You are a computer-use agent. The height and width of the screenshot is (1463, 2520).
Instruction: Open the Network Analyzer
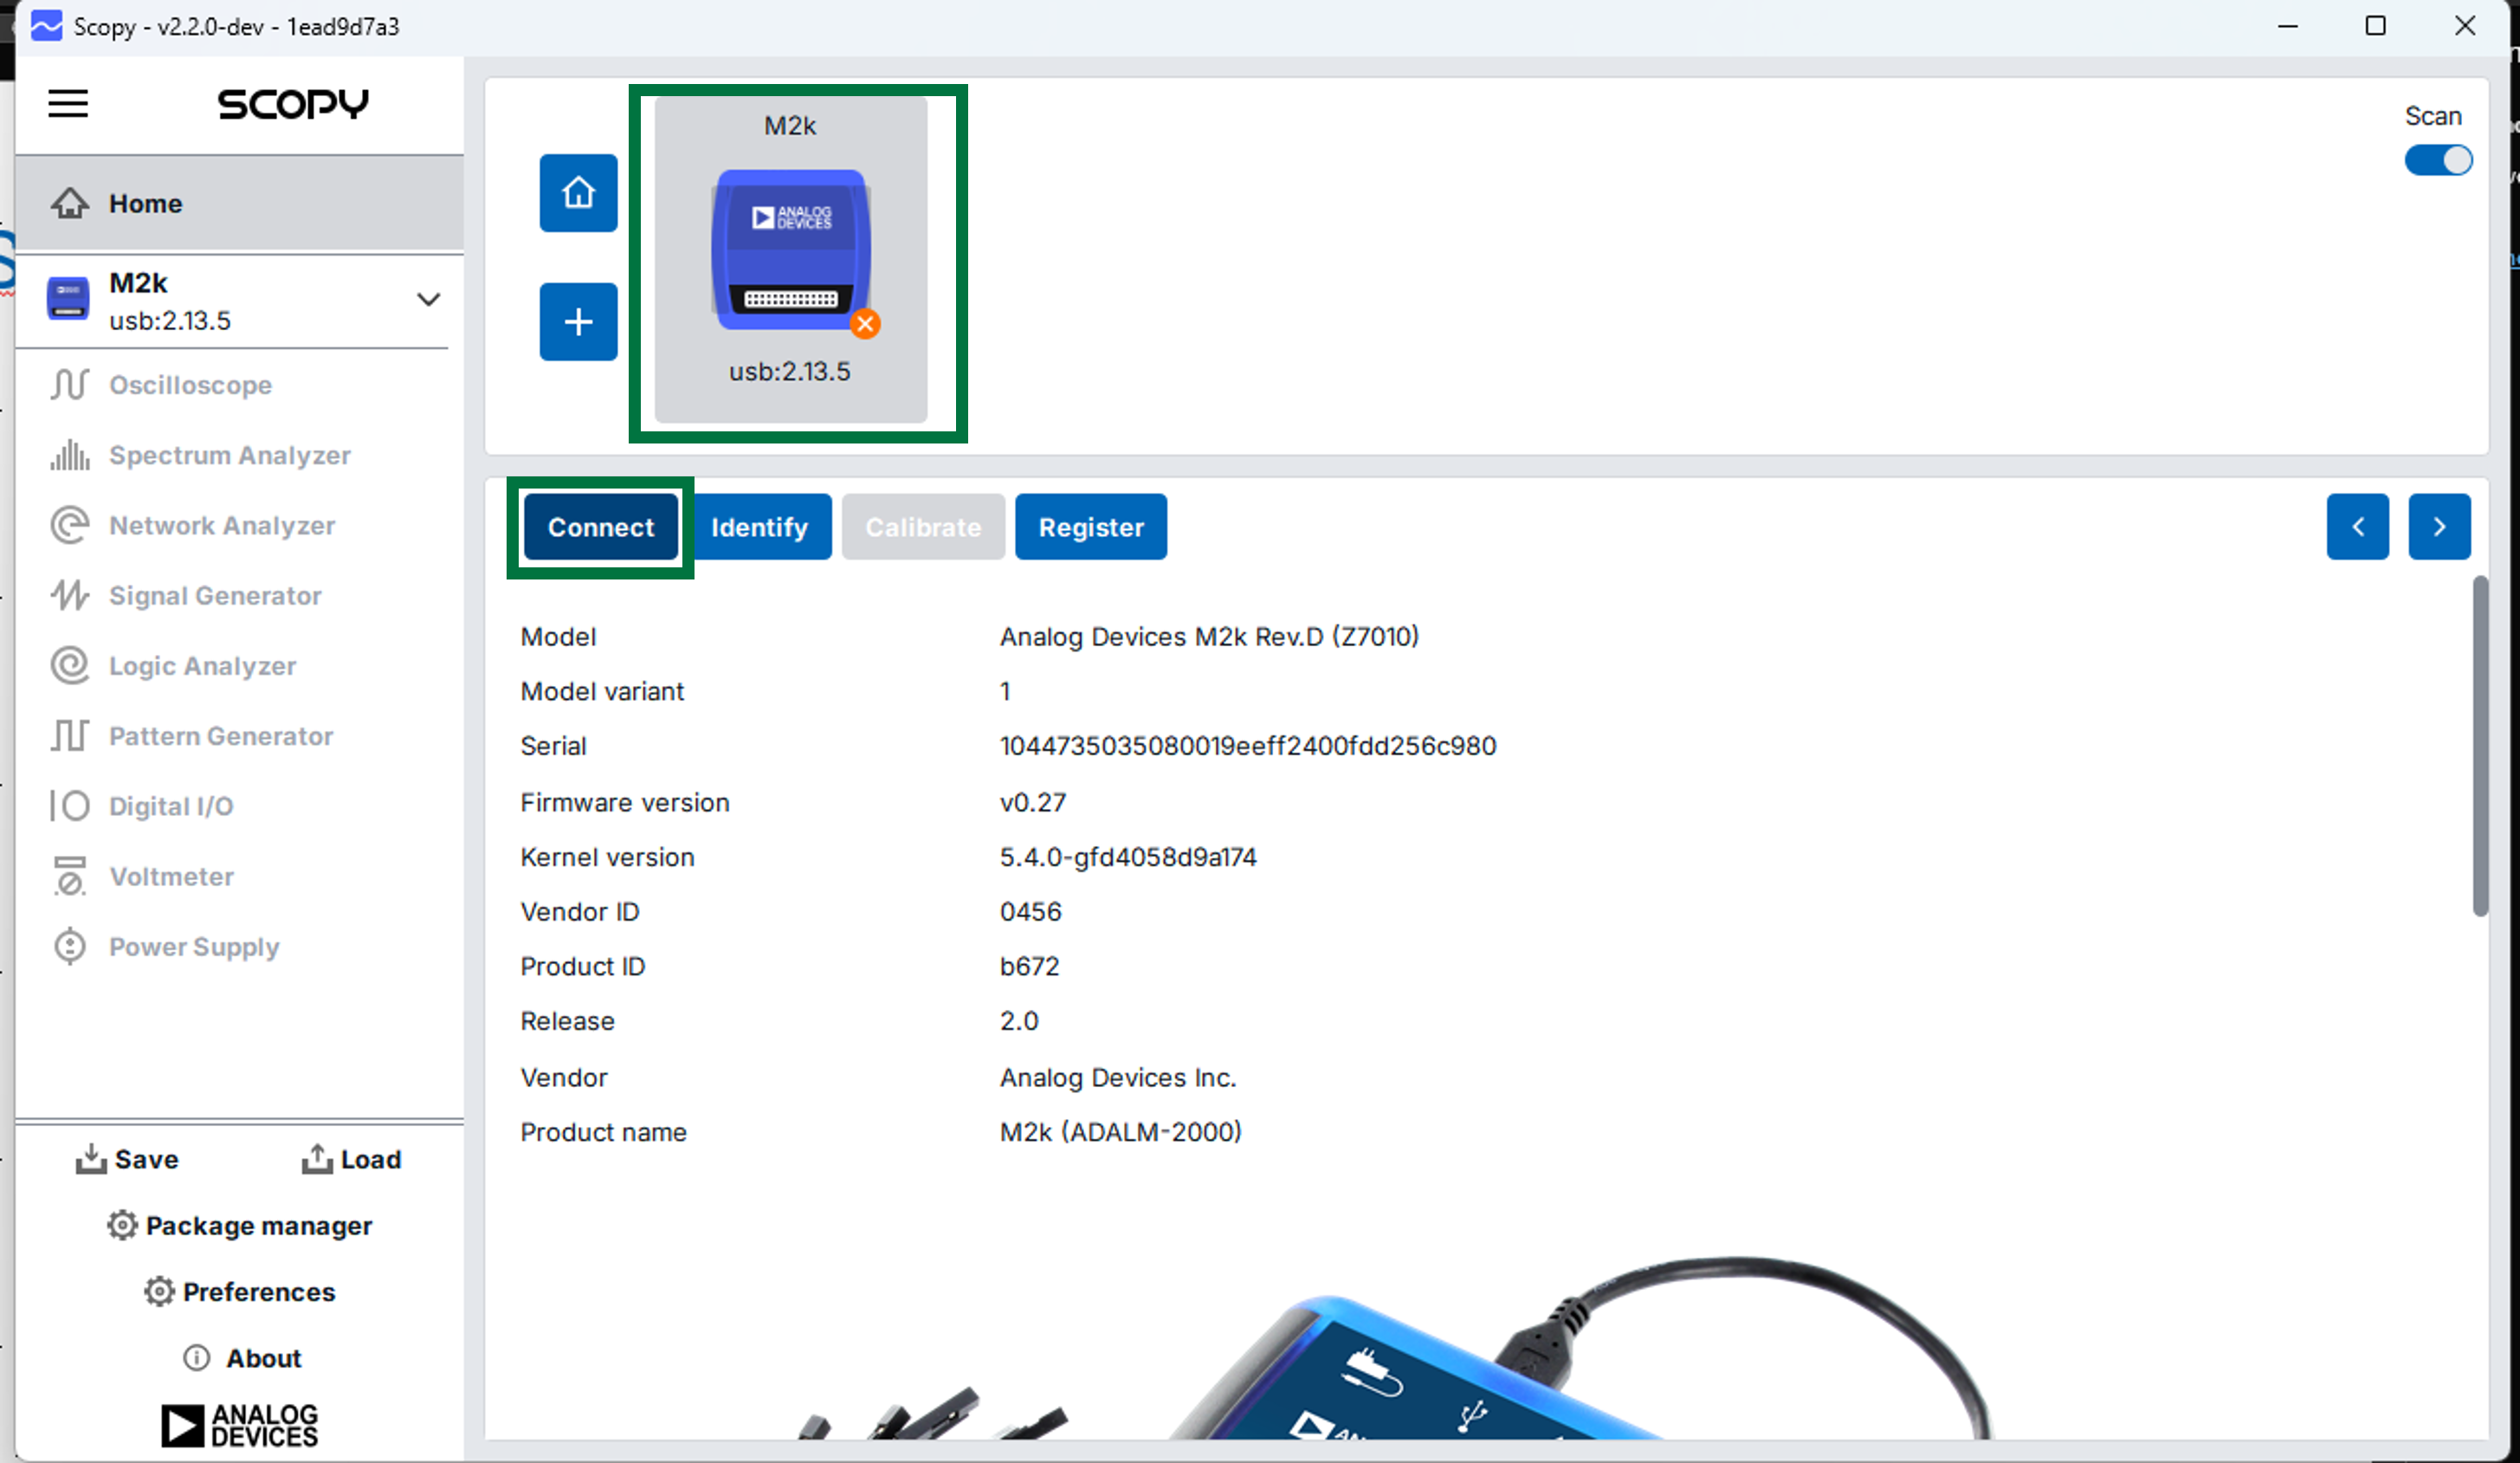coord(221,525)
